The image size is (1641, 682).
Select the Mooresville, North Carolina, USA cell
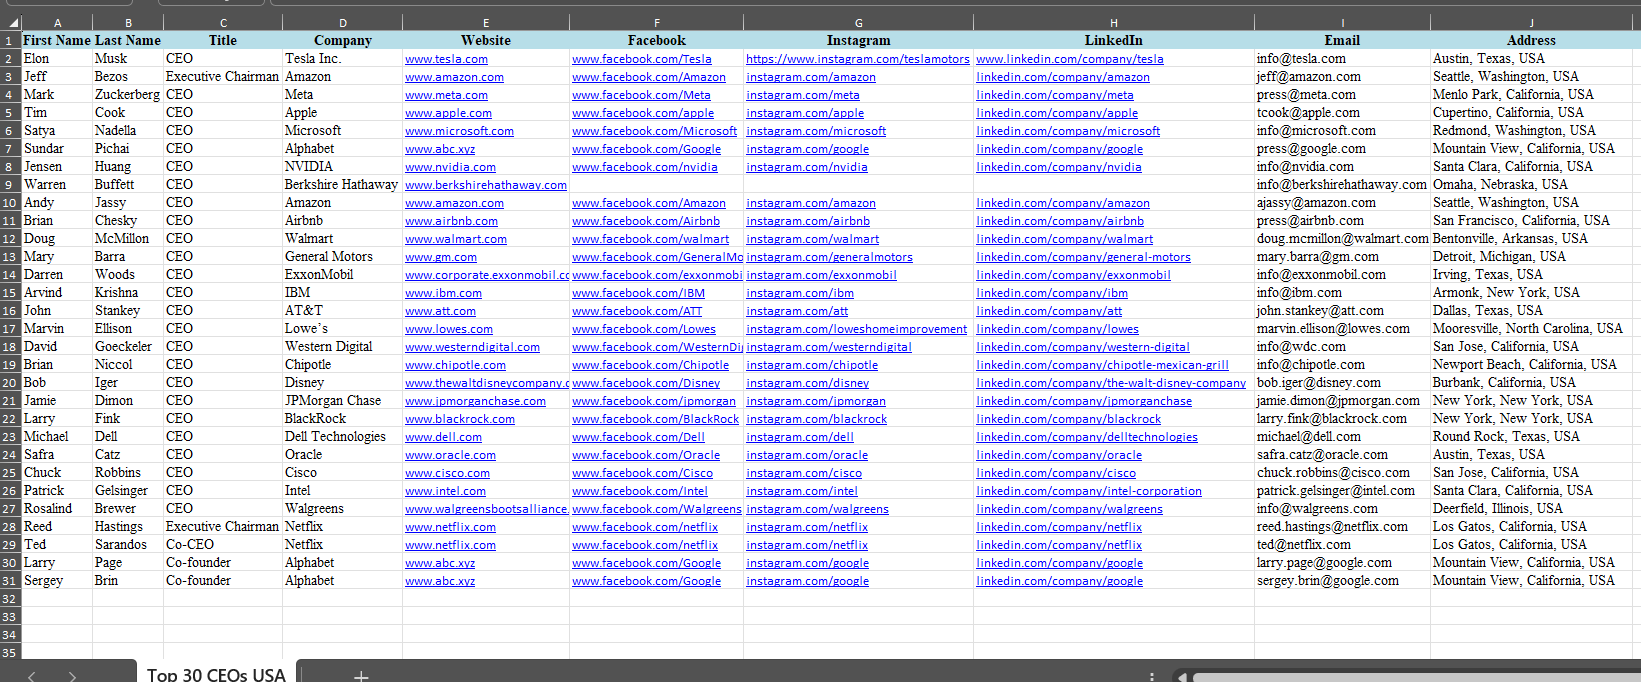(1531, 328)
